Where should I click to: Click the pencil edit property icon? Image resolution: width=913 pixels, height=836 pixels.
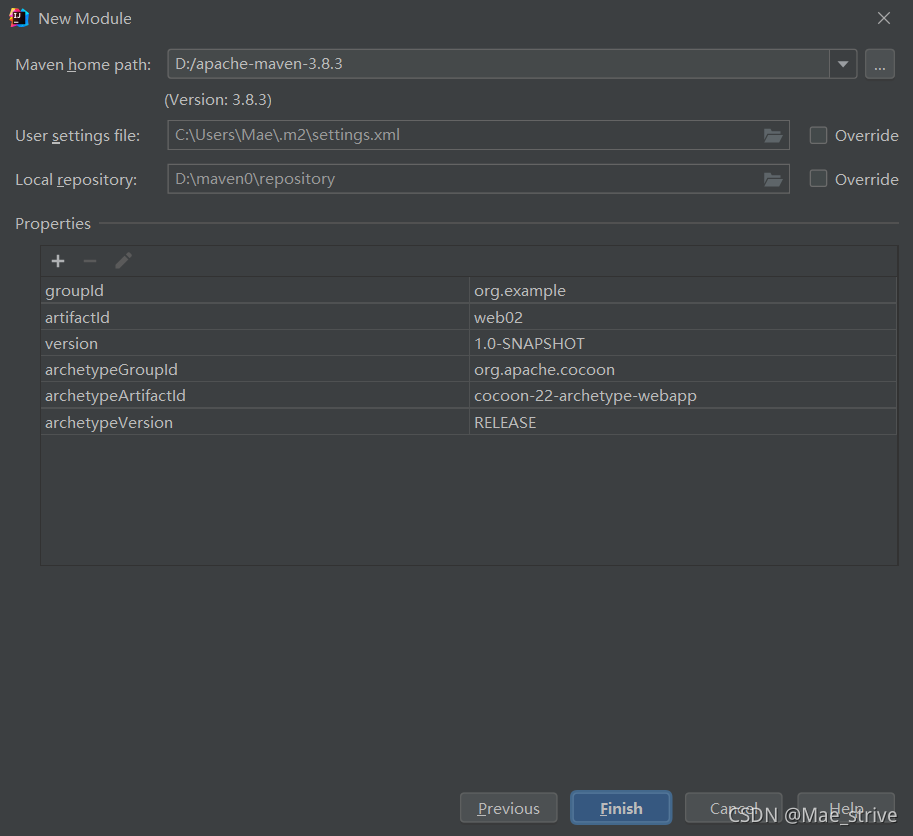click(x=123, y=261)
